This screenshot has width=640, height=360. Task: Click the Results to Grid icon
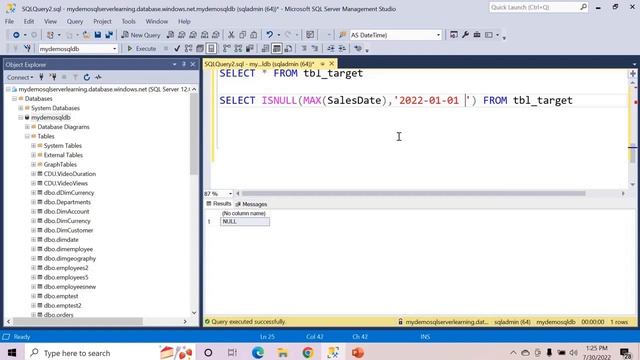[277, 49]
